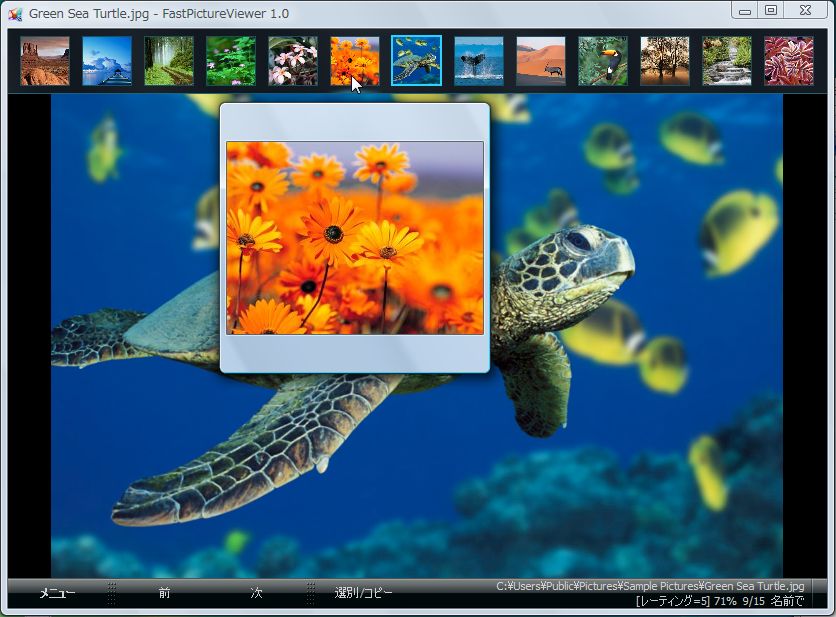Close the FastPictureViewer window
The height and width of the screenshot is (617, 836).
tap(806, 10)
